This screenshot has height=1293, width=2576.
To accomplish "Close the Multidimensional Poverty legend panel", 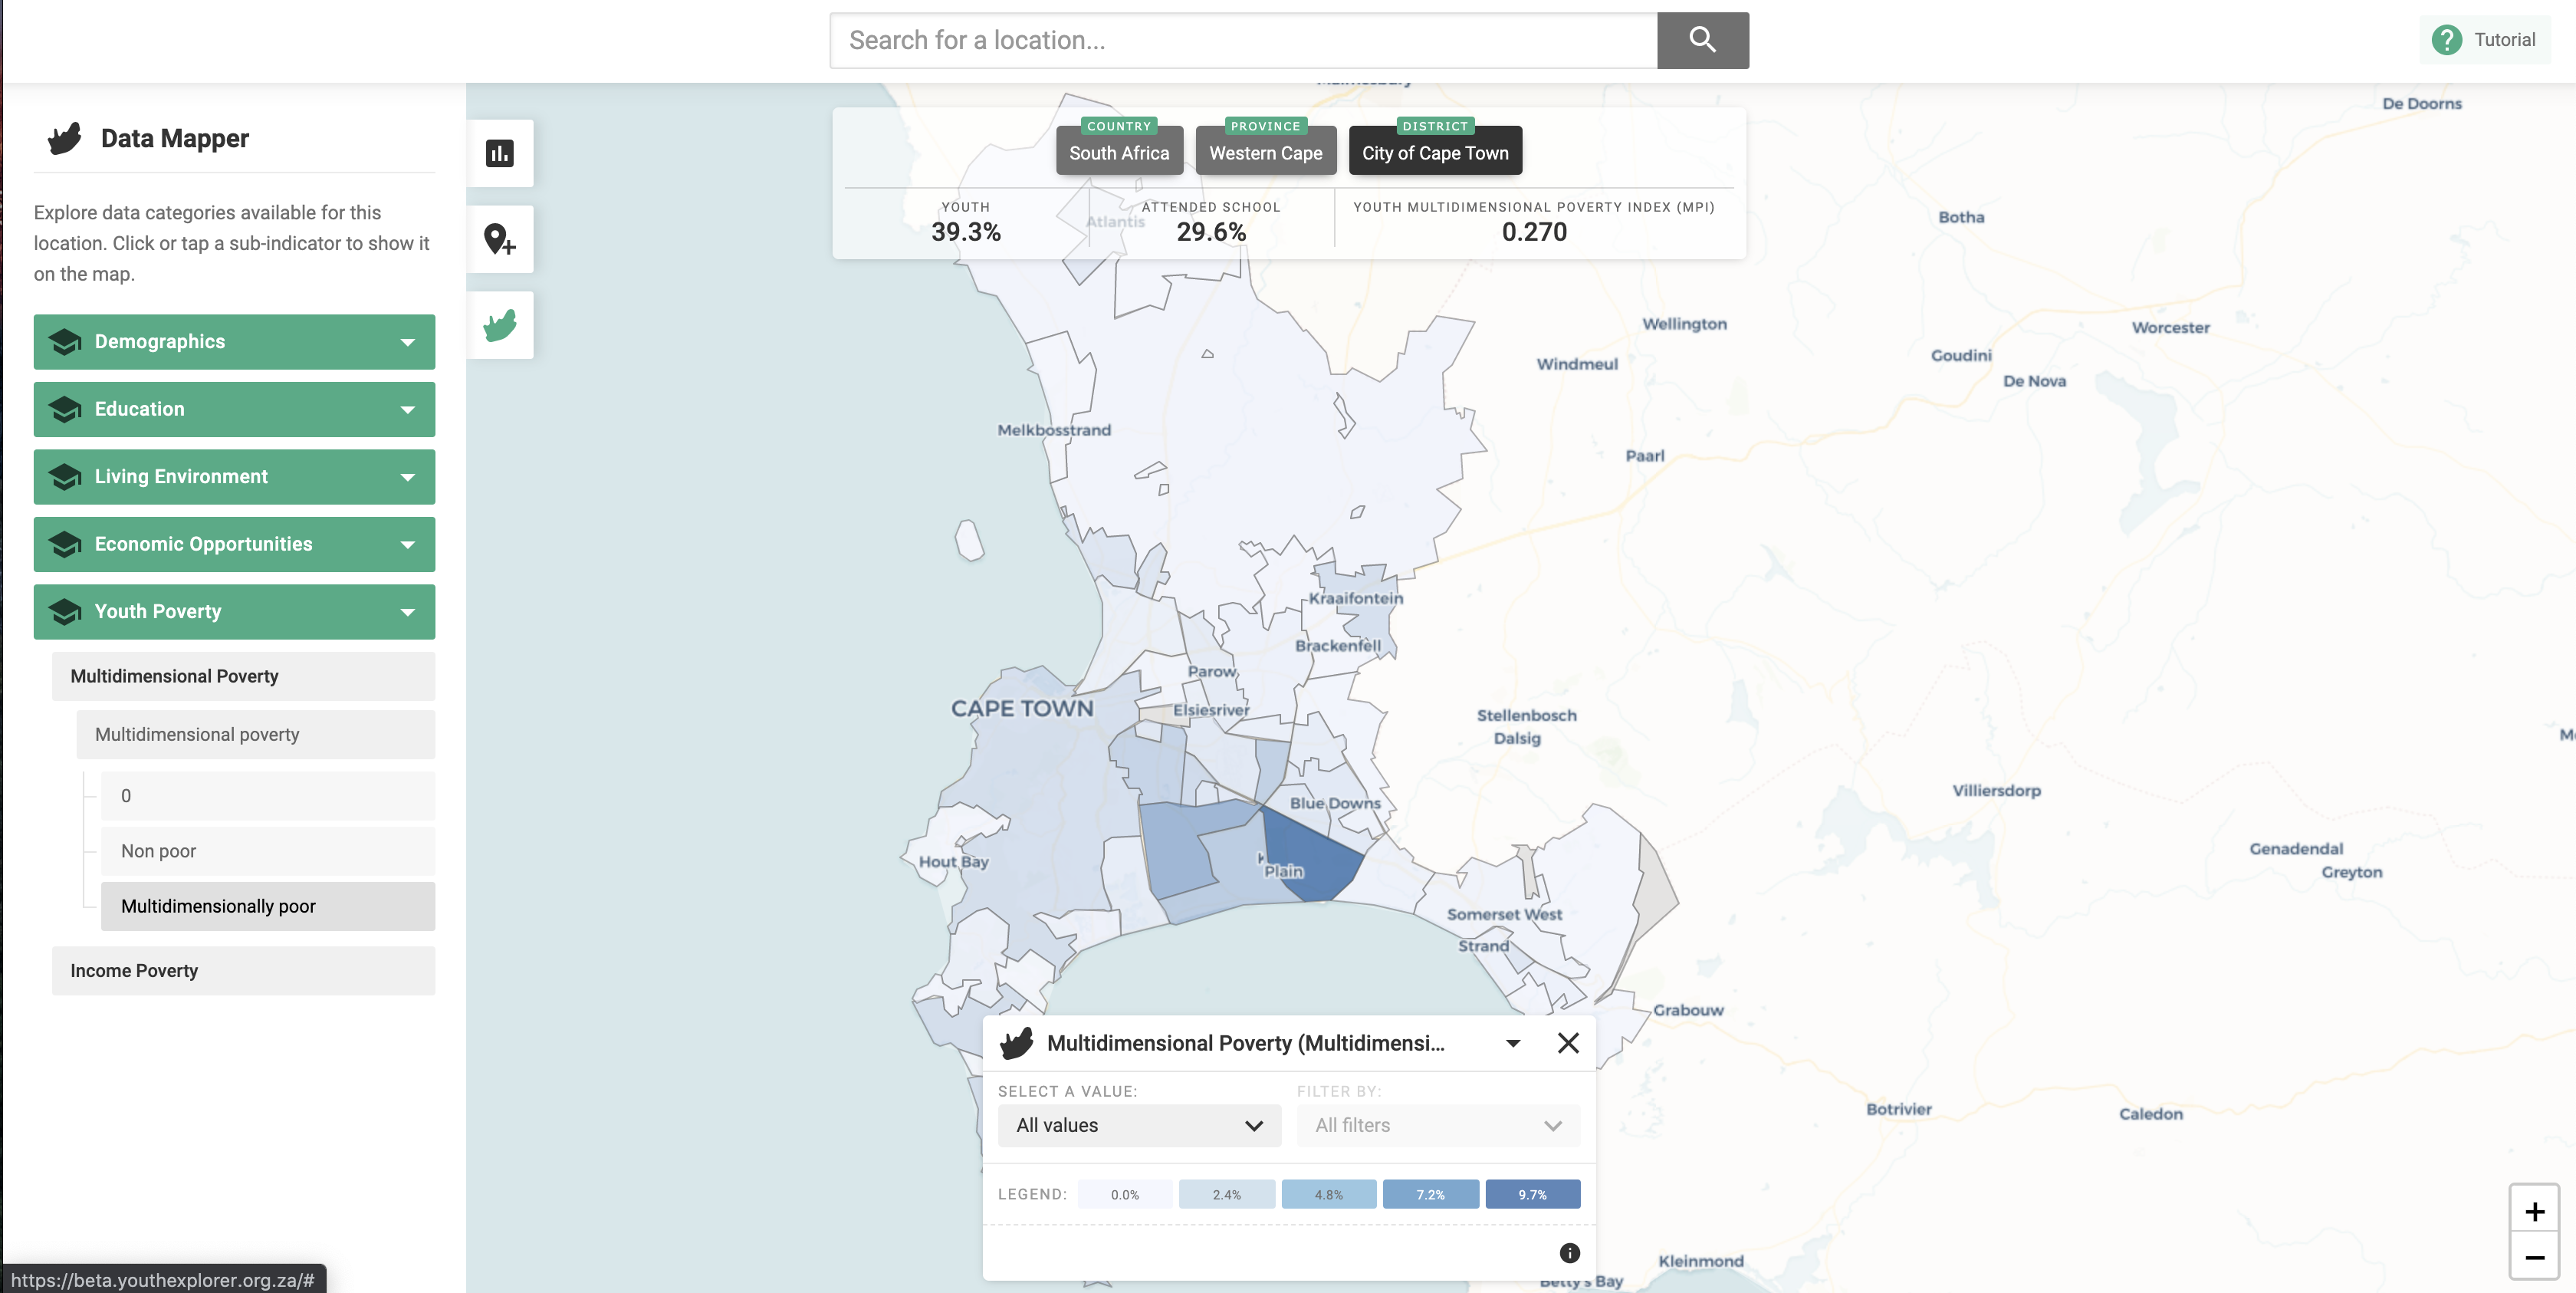I will (1568, 1043).
